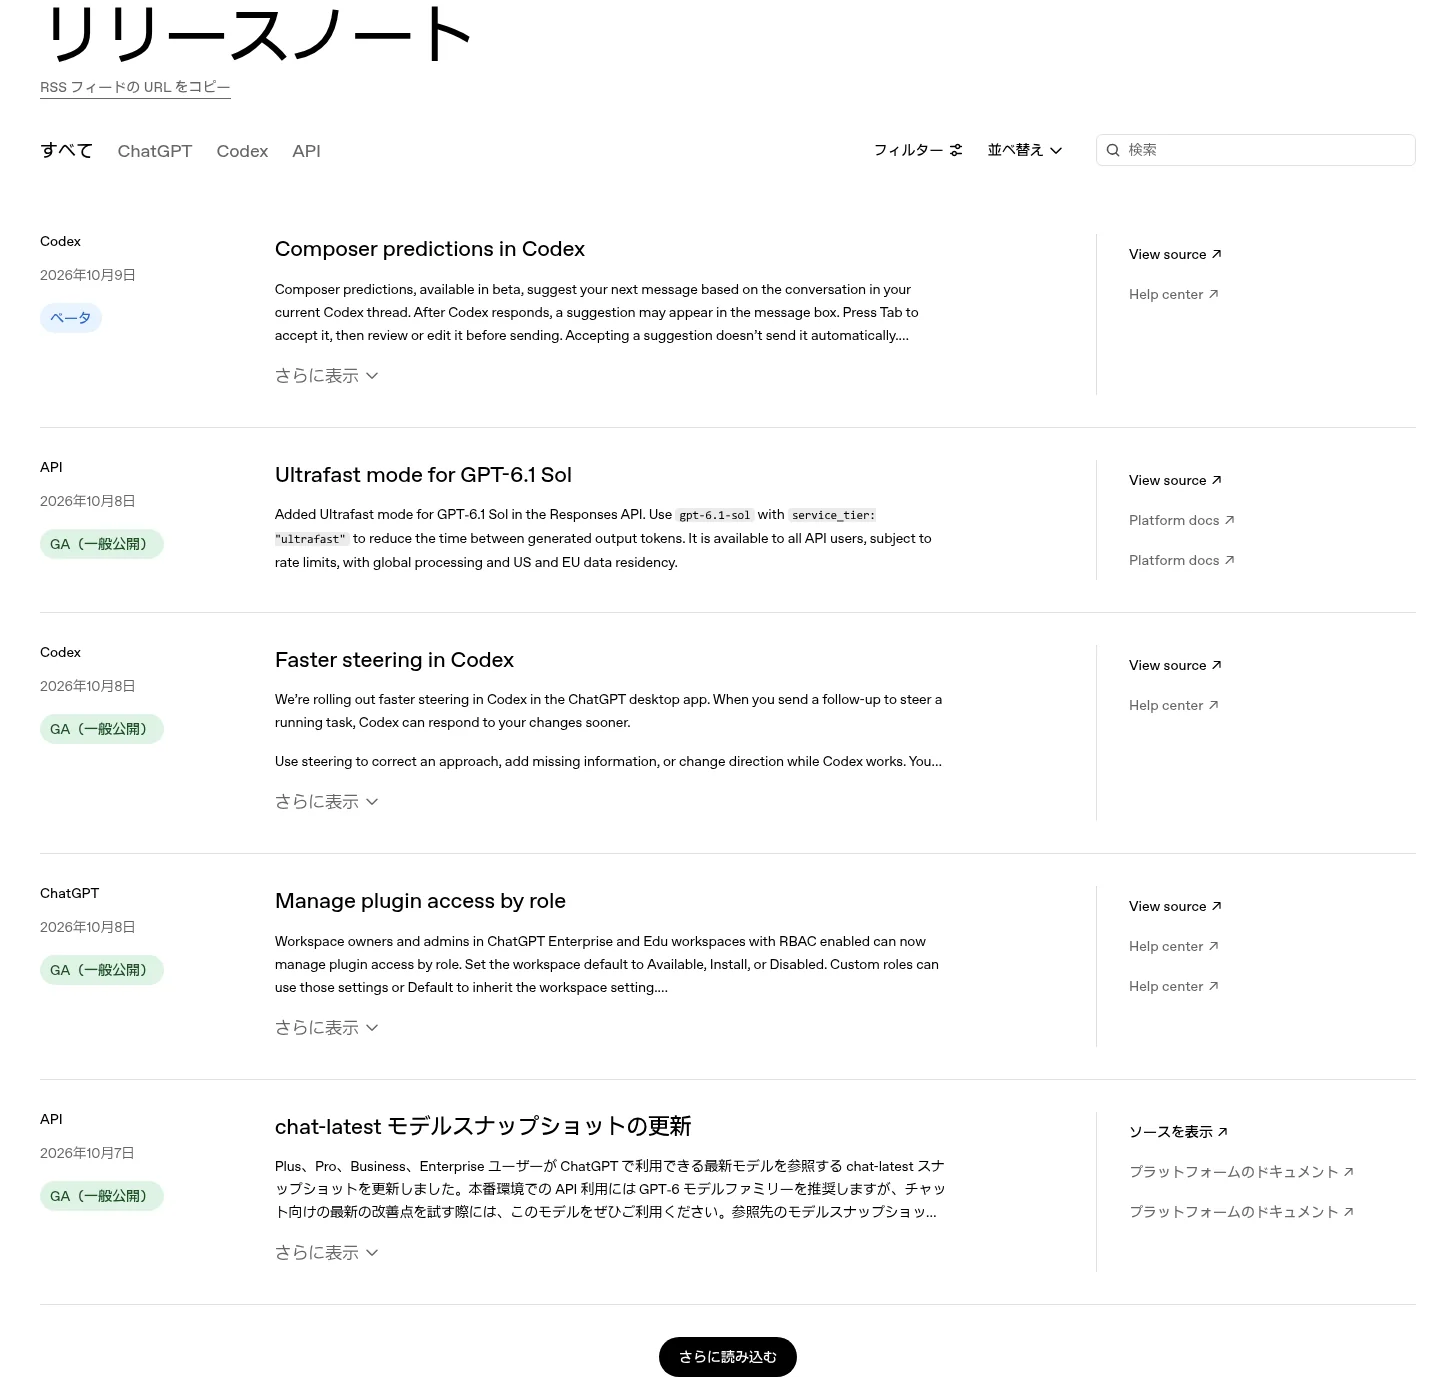Image resolution: width=1441 pixels, height=1378 pixels.
Task: Open Help center link for Composer predictions
Action: coord(1173,294)
